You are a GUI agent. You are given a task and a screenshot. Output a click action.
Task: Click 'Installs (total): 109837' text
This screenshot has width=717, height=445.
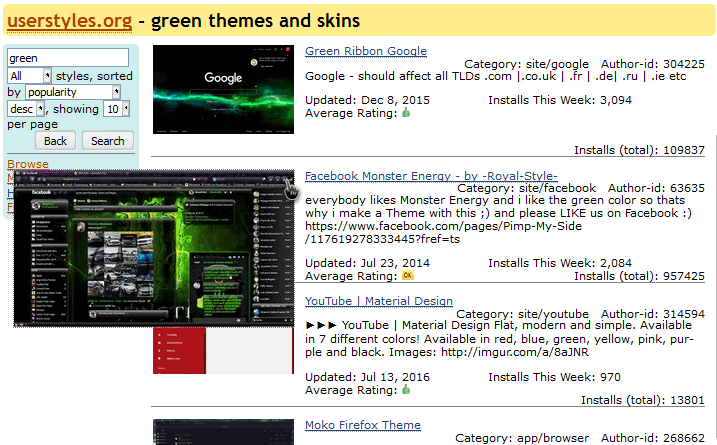click(639, 150)
